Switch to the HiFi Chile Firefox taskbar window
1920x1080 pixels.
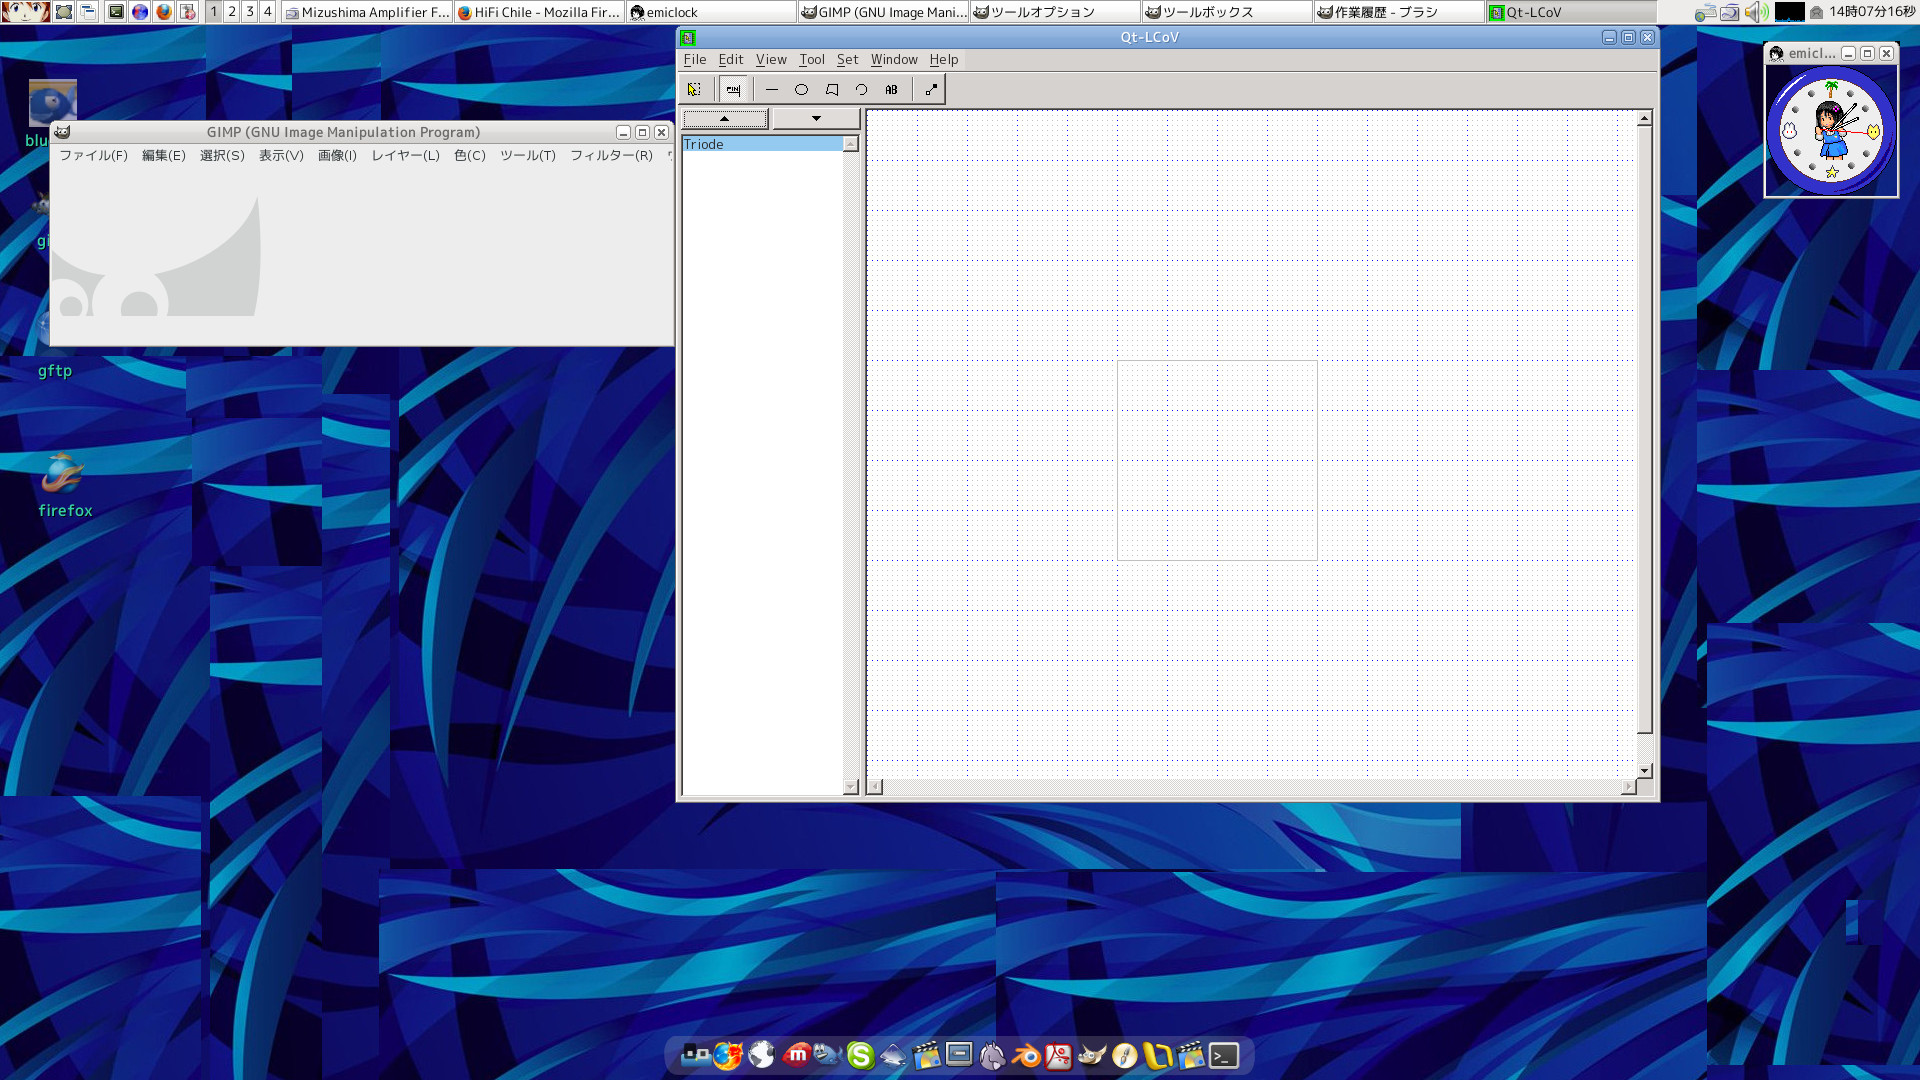539,12
